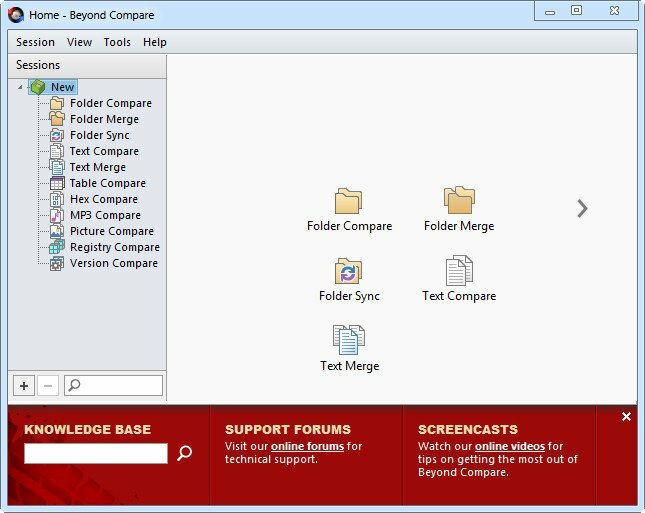Screen dimensions: 645x513
Task: Search the Knowledge Base with magnifier icon
Action: coord(184,453)
